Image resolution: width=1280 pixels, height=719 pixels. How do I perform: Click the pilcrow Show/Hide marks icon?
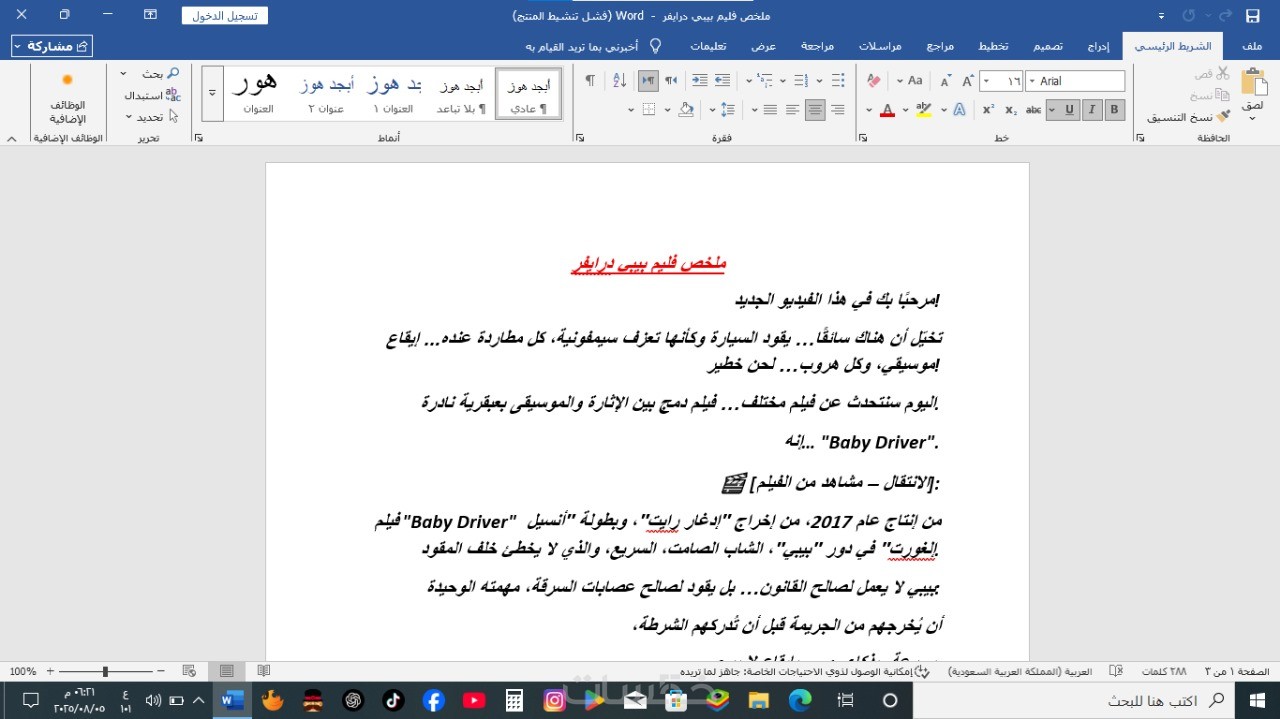click(590, 81)
